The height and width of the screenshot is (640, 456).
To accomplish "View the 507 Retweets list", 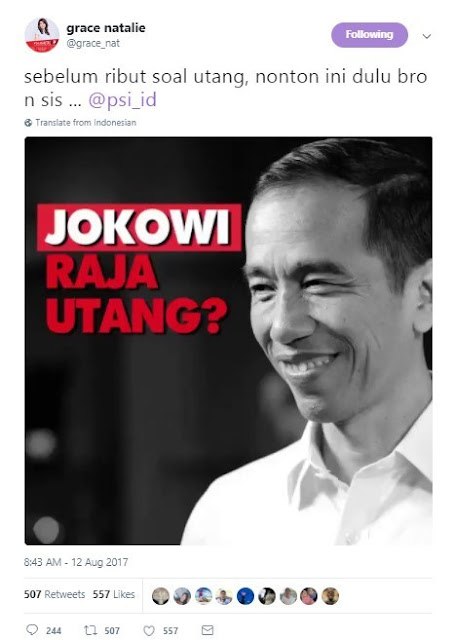I will coord(54,594).
